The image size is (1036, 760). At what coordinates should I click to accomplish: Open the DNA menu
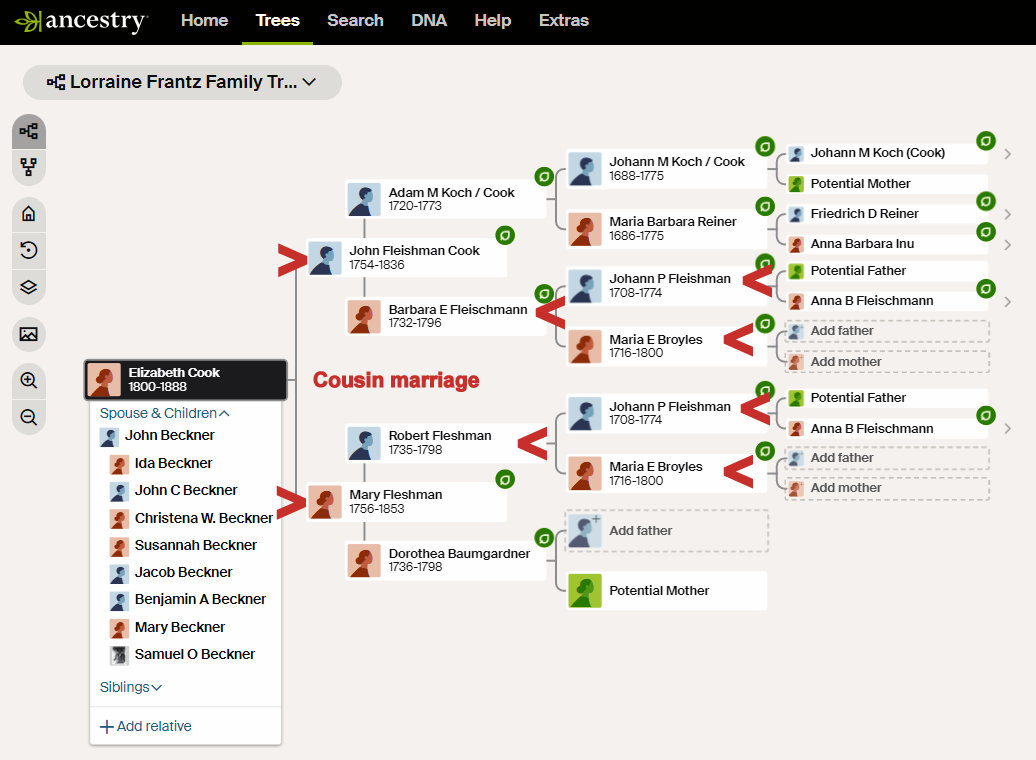click(429, 21)
